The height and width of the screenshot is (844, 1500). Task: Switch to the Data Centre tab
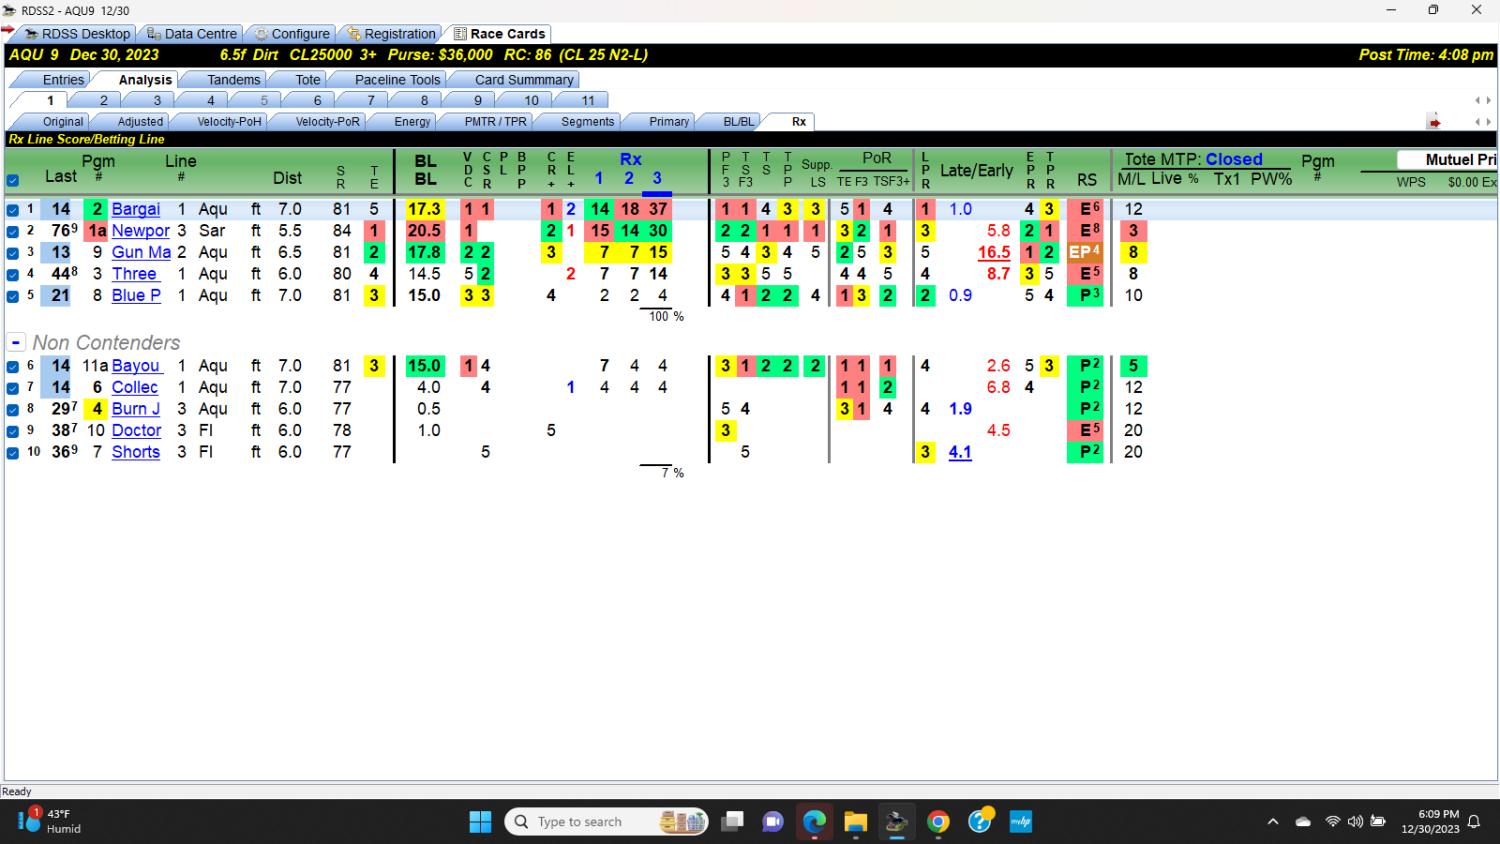(x=192, y=34)
